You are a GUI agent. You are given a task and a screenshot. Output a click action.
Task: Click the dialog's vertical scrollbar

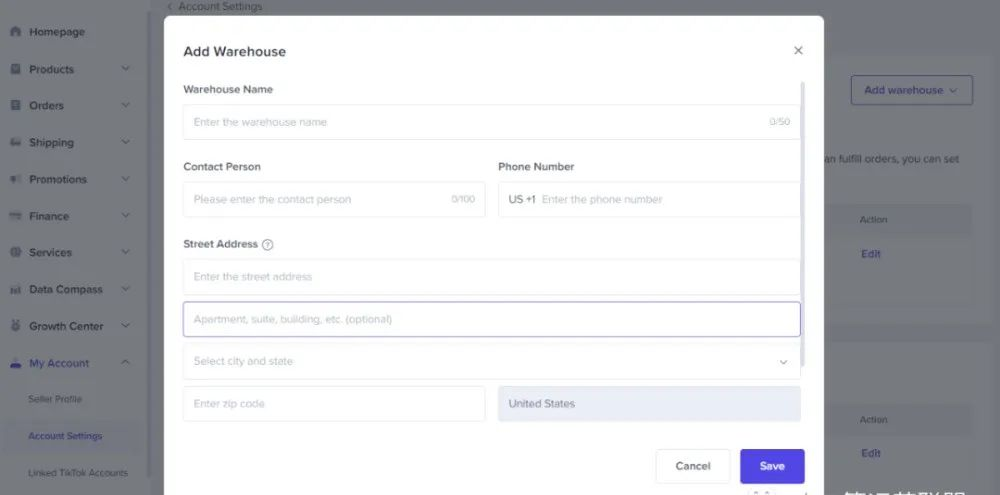click(802, 220)
